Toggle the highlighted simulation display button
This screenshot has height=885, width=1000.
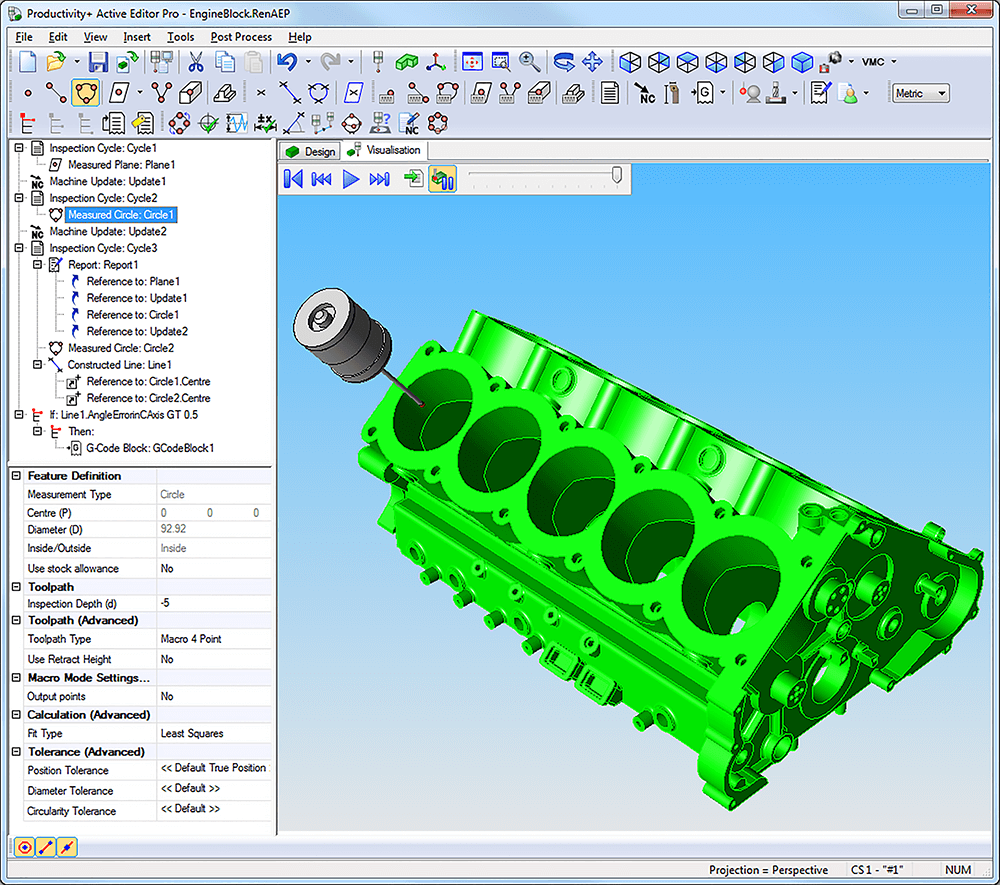point(443,179)
